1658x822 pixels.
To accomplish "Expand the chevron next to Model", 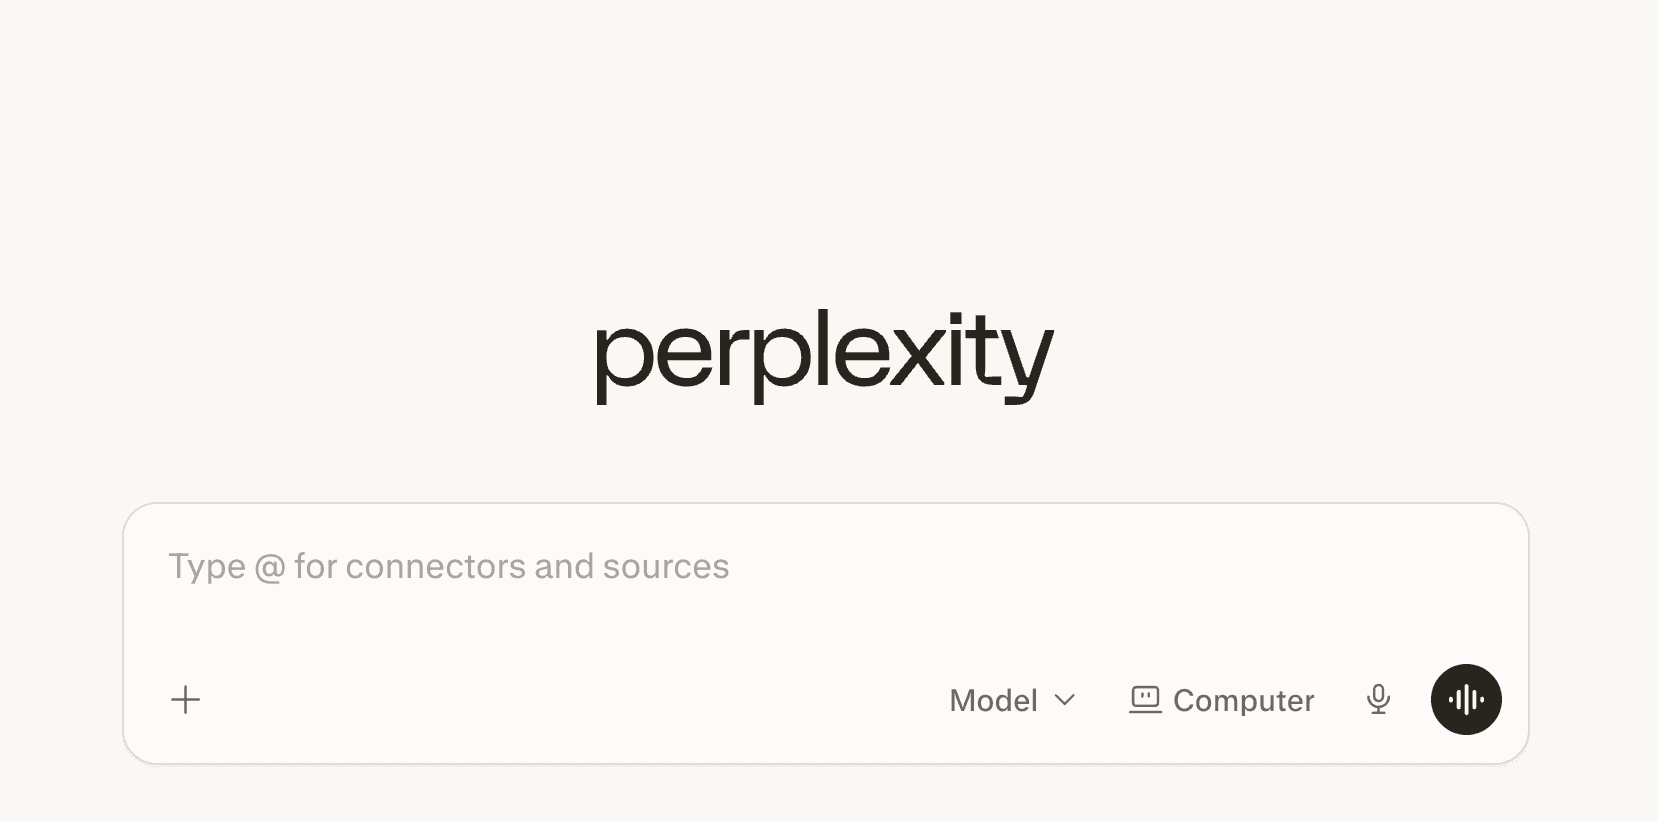I will 1065,700.
